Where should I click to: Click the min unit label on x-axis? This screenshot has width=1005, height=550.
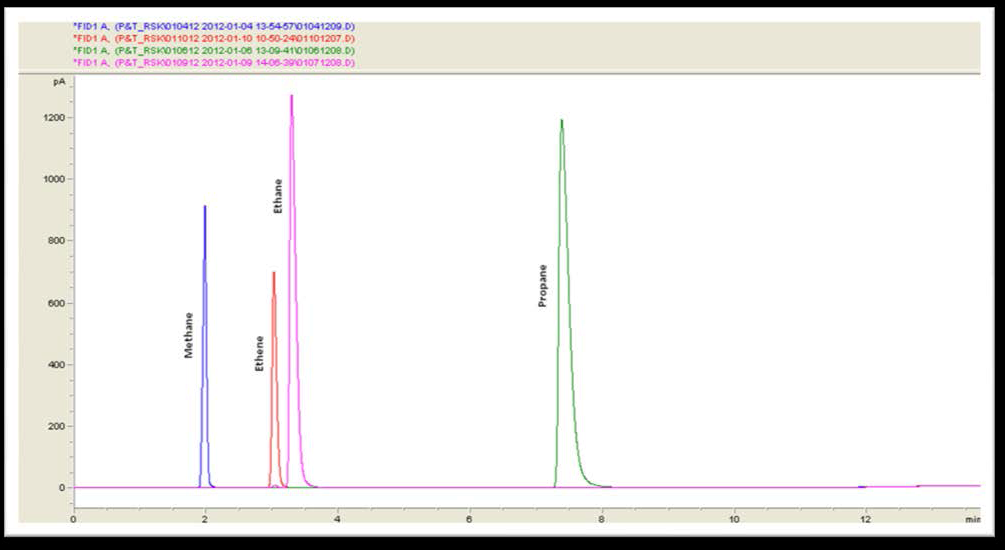[973, 518]
